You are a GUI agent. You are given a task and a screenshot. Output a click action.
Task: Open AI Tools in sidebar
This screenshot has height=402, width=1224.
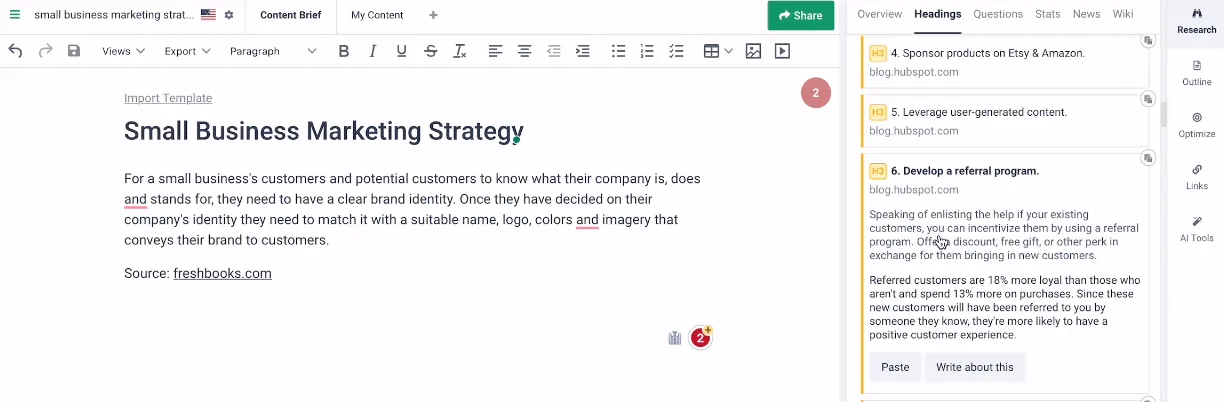(x=1197, y=229)
